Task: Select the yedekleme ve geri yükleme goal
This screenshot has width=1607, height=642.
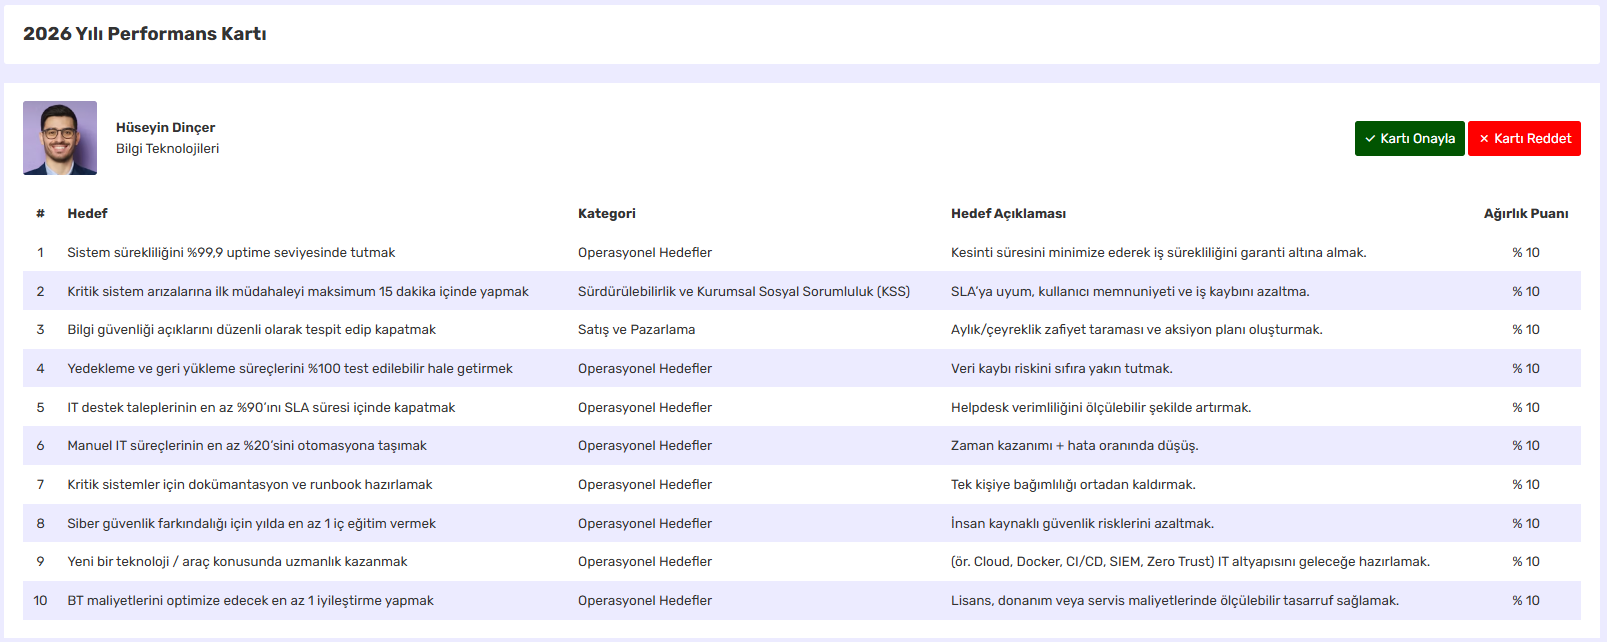Action: 290,369
